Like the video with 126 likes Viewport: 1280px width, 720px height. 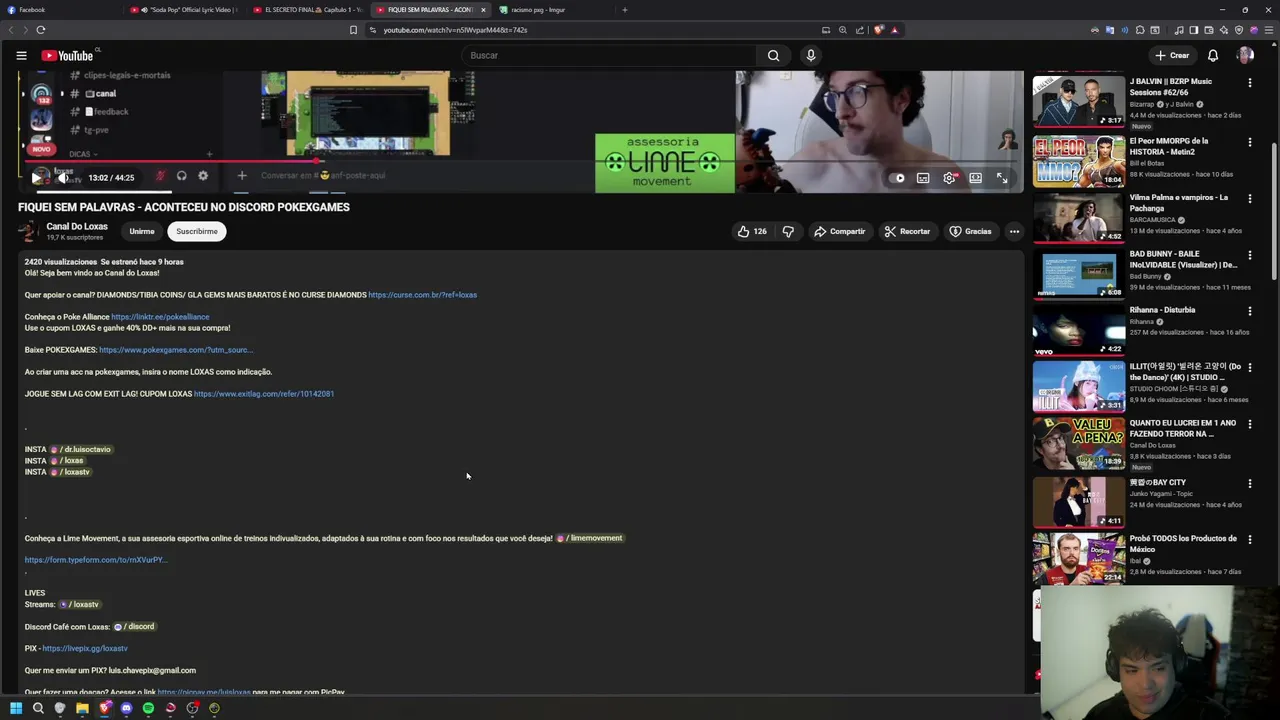751,231
